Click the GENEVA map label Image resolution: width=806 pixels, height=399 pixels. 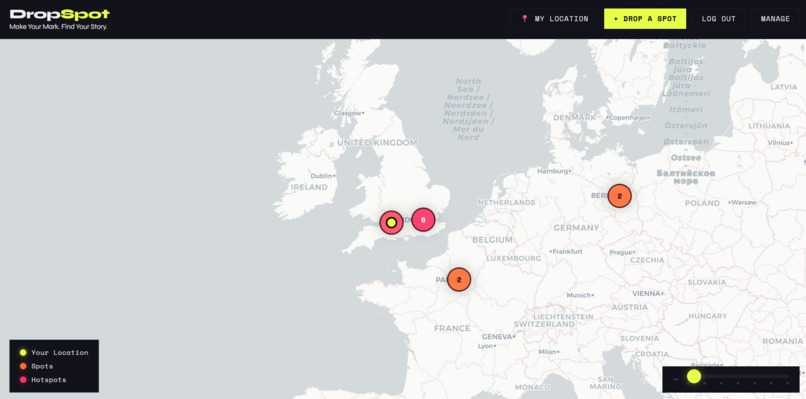pyautogui.click(x=498, y=337)
